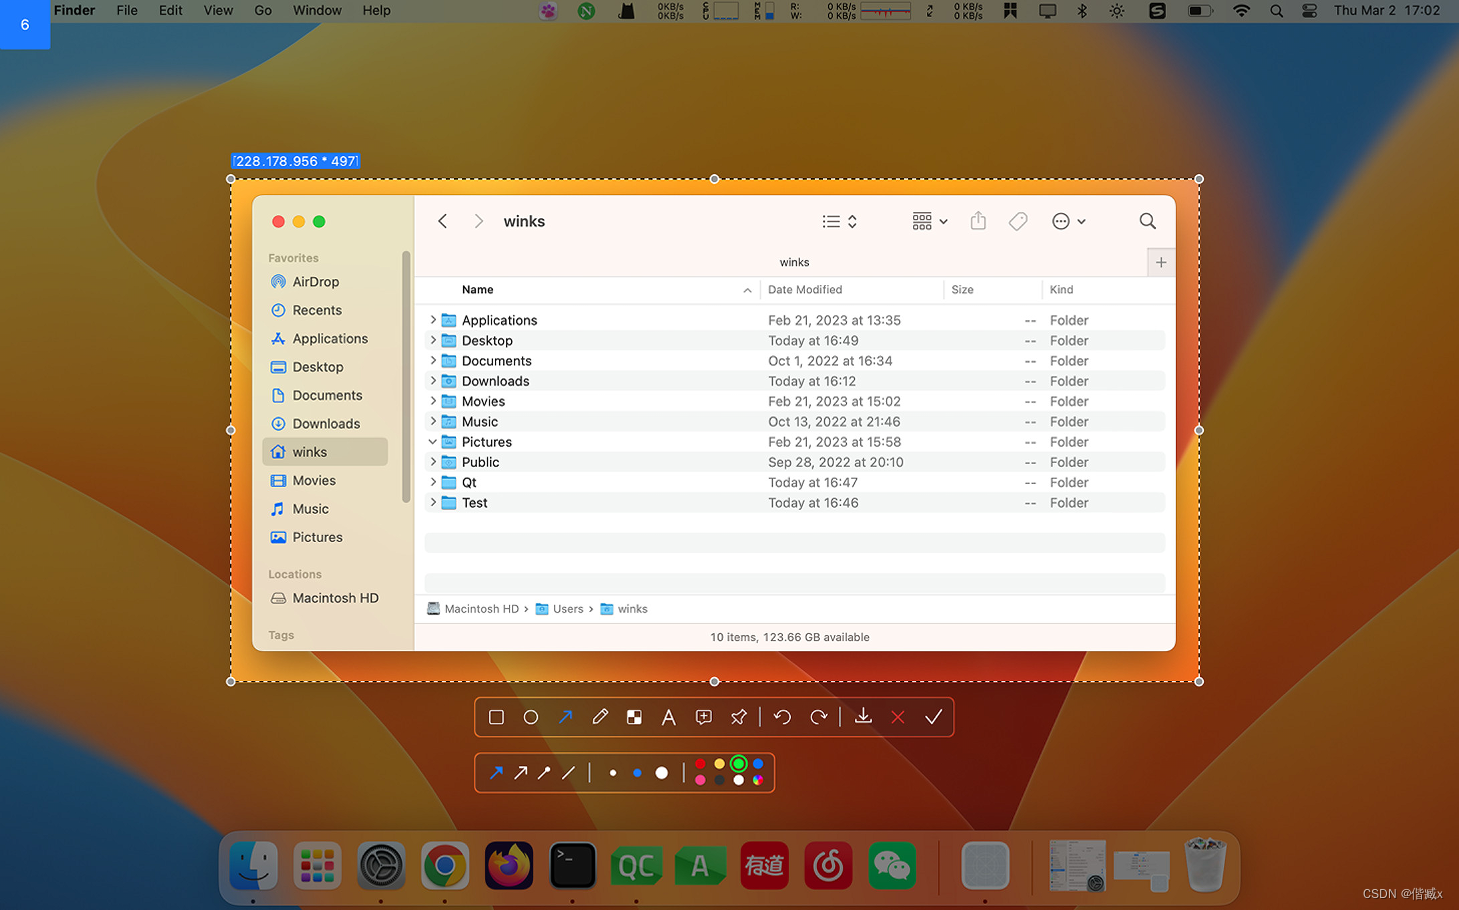1459x910 pixels.
Task: Open the group-by dropdown
Action: coord(929,221)
